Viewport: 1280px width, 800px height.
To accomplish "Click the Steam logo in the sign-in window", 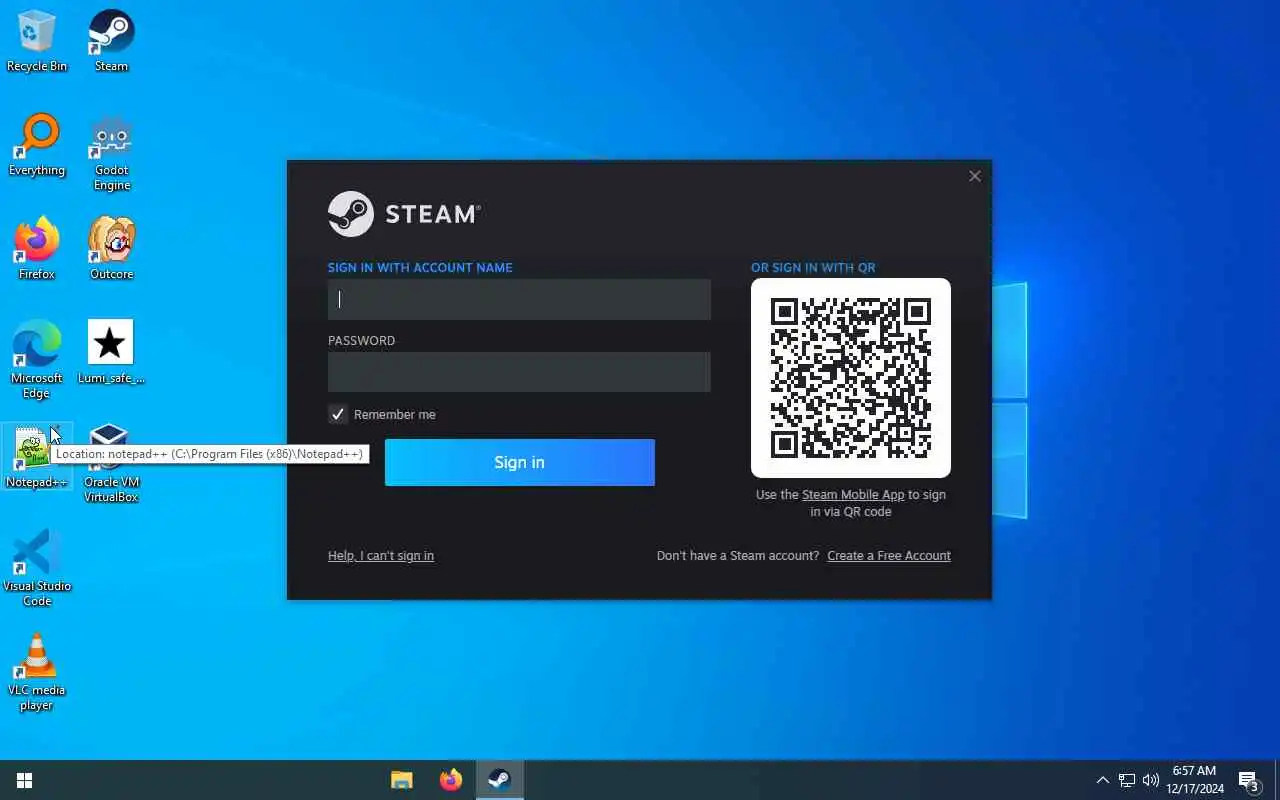I will [x=405, y=214].
